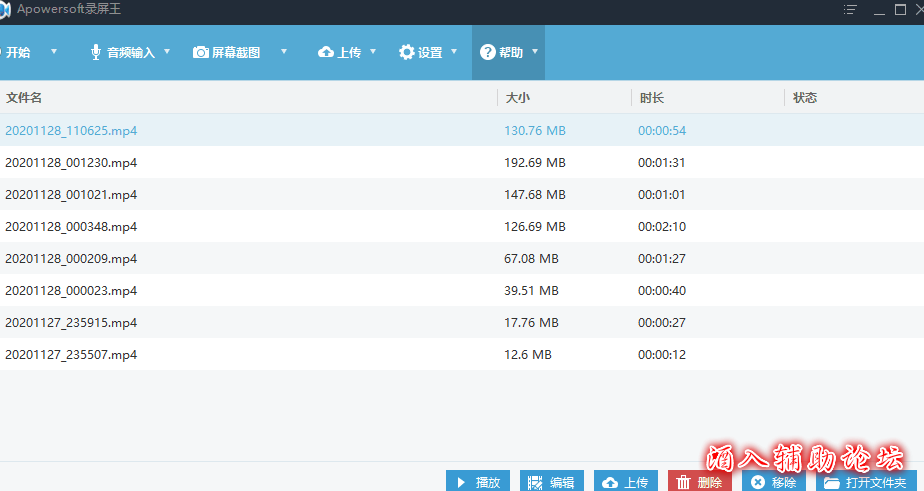Expand the 设置 dropdown arrow
This screenshot has width=924, height=491.
pos(454,52)
